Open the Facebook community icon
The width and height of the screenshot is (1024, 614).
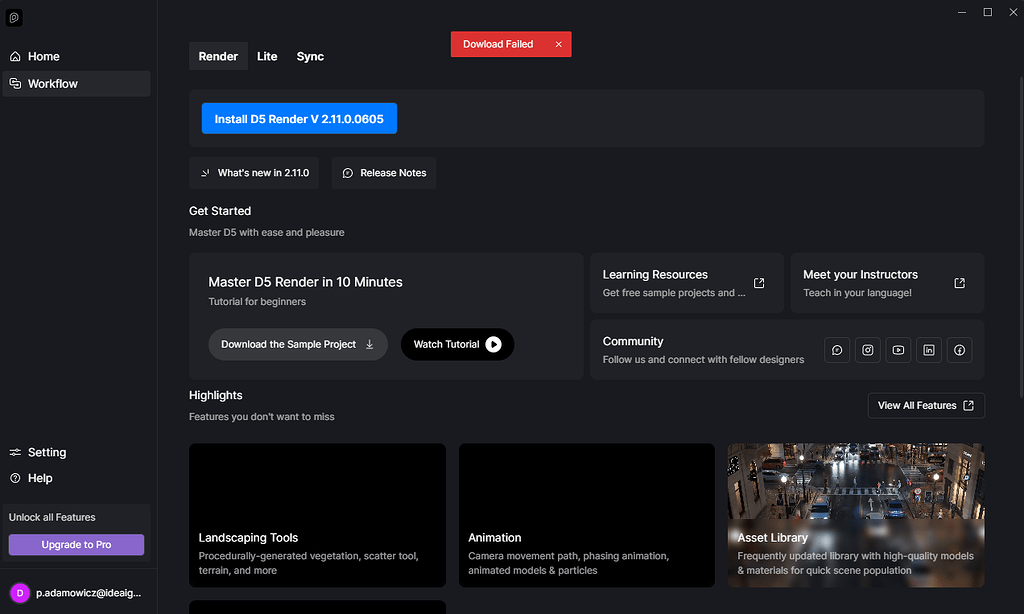coord(958,349)
